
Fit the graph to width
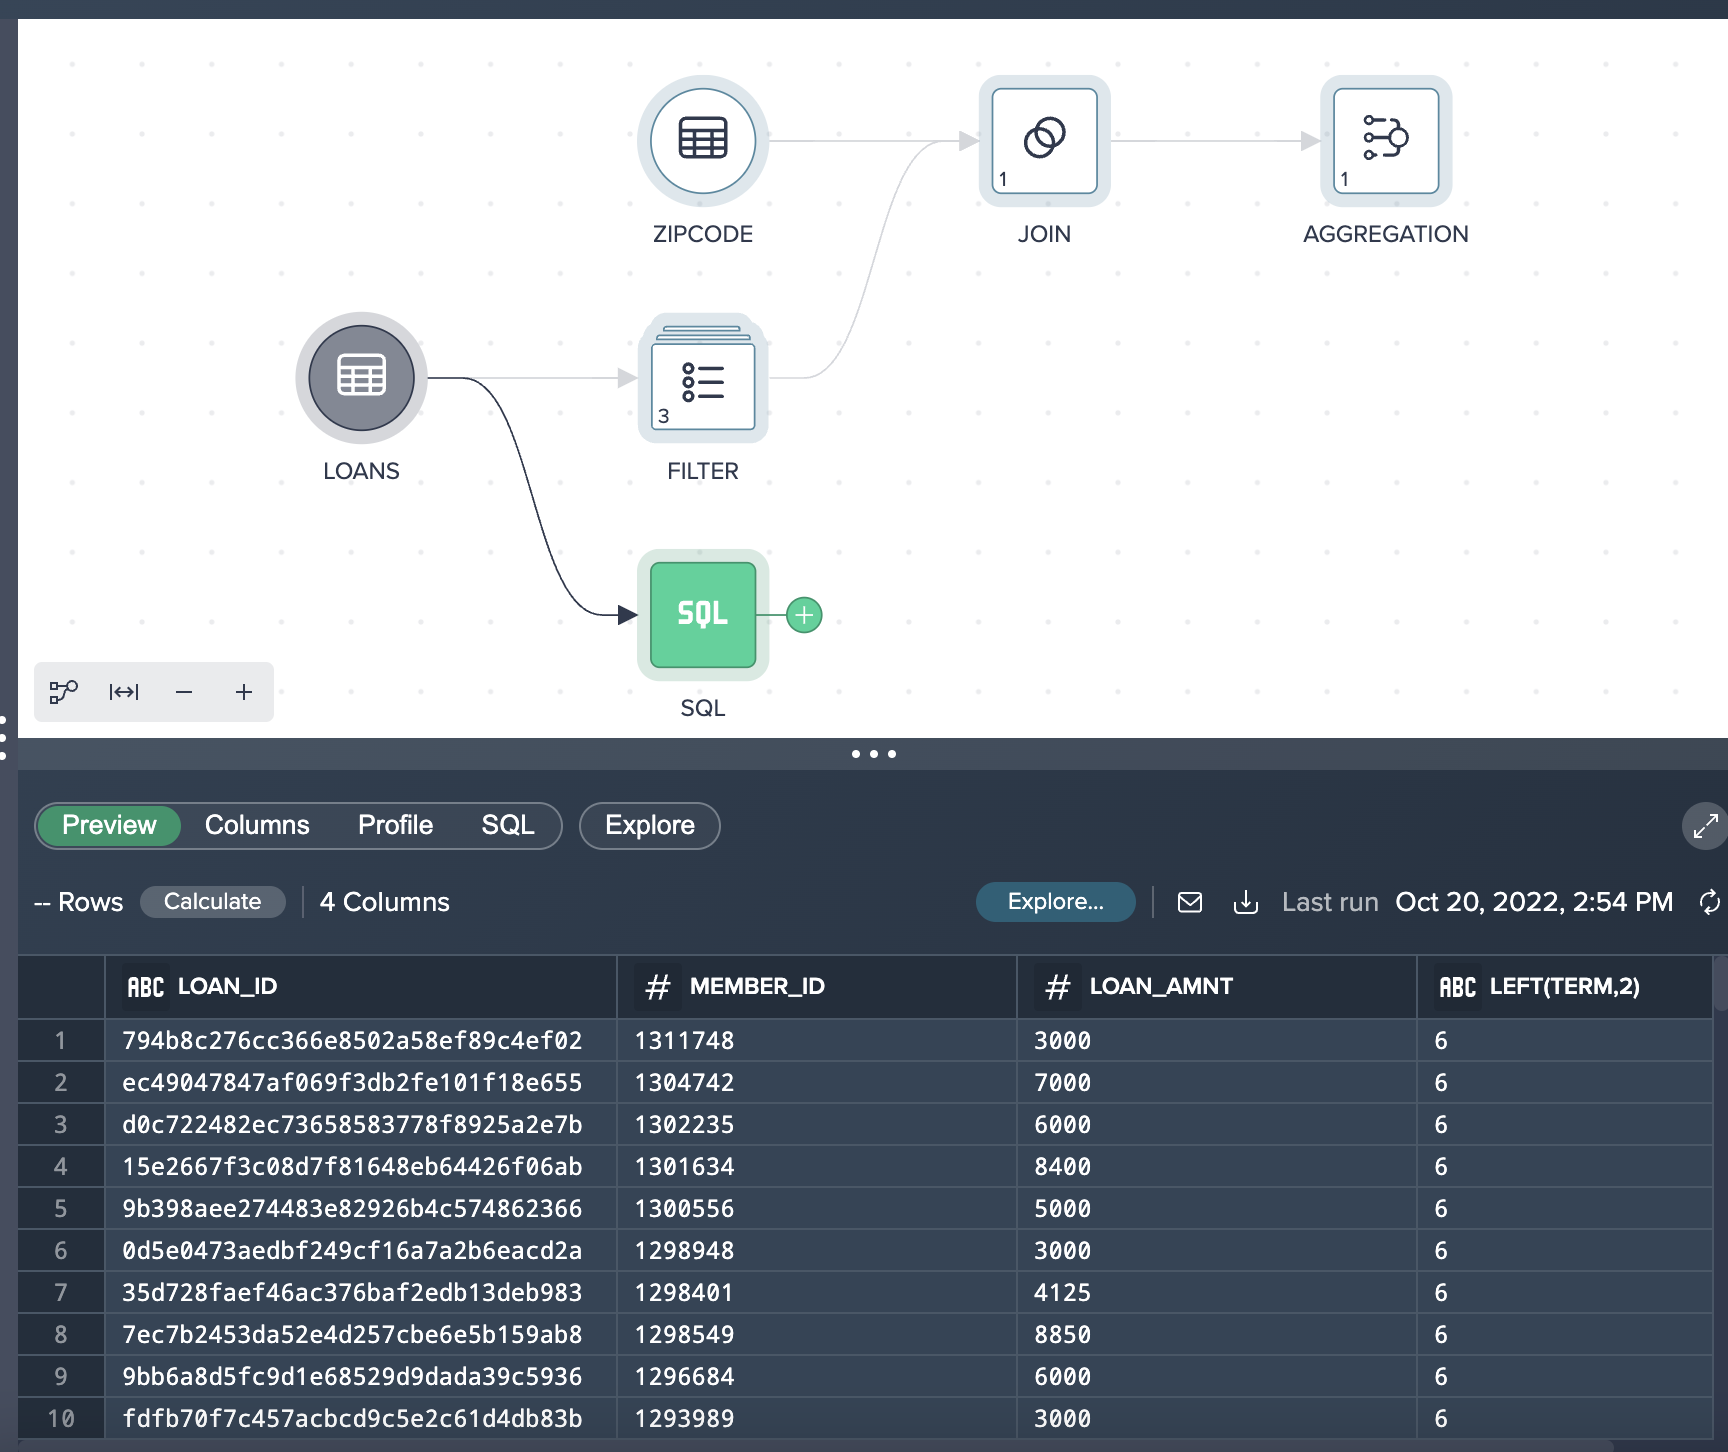coord(124,692)
